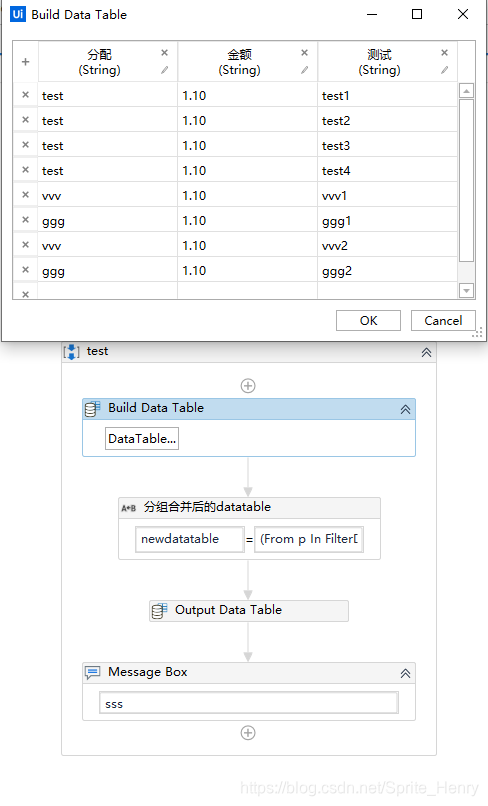Select the test3 cell
488x806 pixels.
(387, 145)
